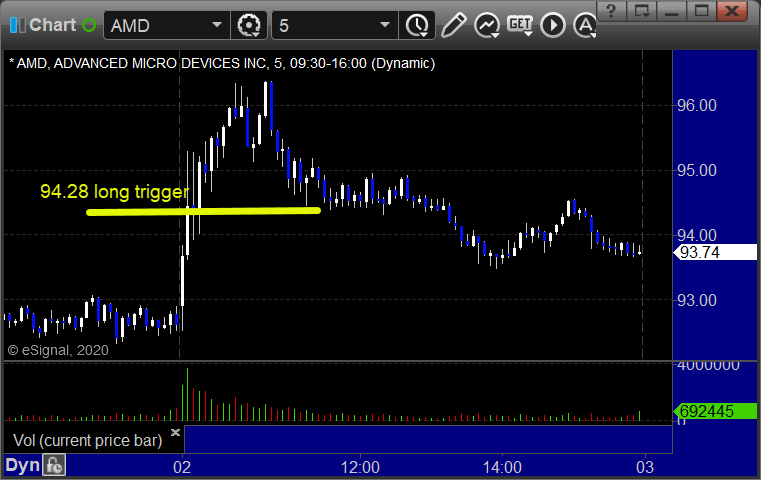Click the 692445 volume value label
This screenshot has height=480, width=761.
point(715,411)
